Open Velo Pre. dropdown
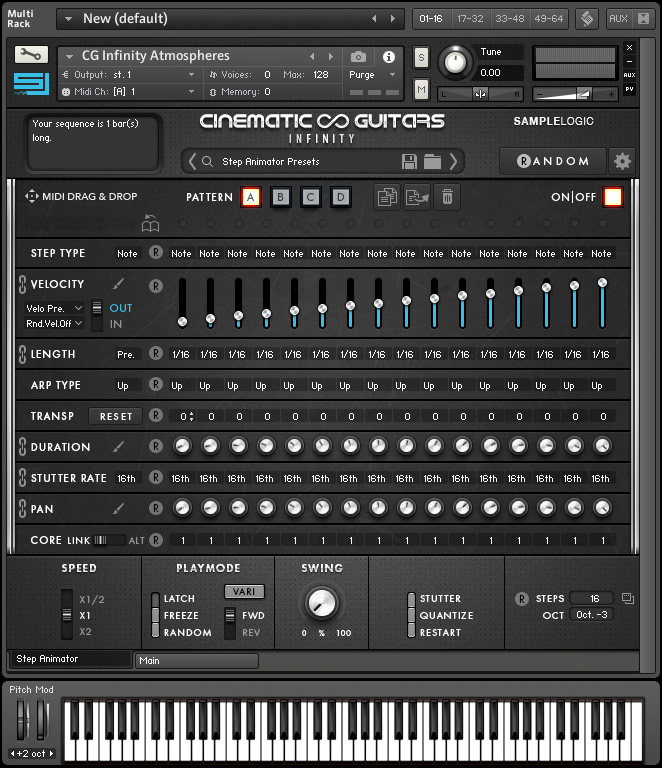662x768 pixels. click(x=54, y=308)
